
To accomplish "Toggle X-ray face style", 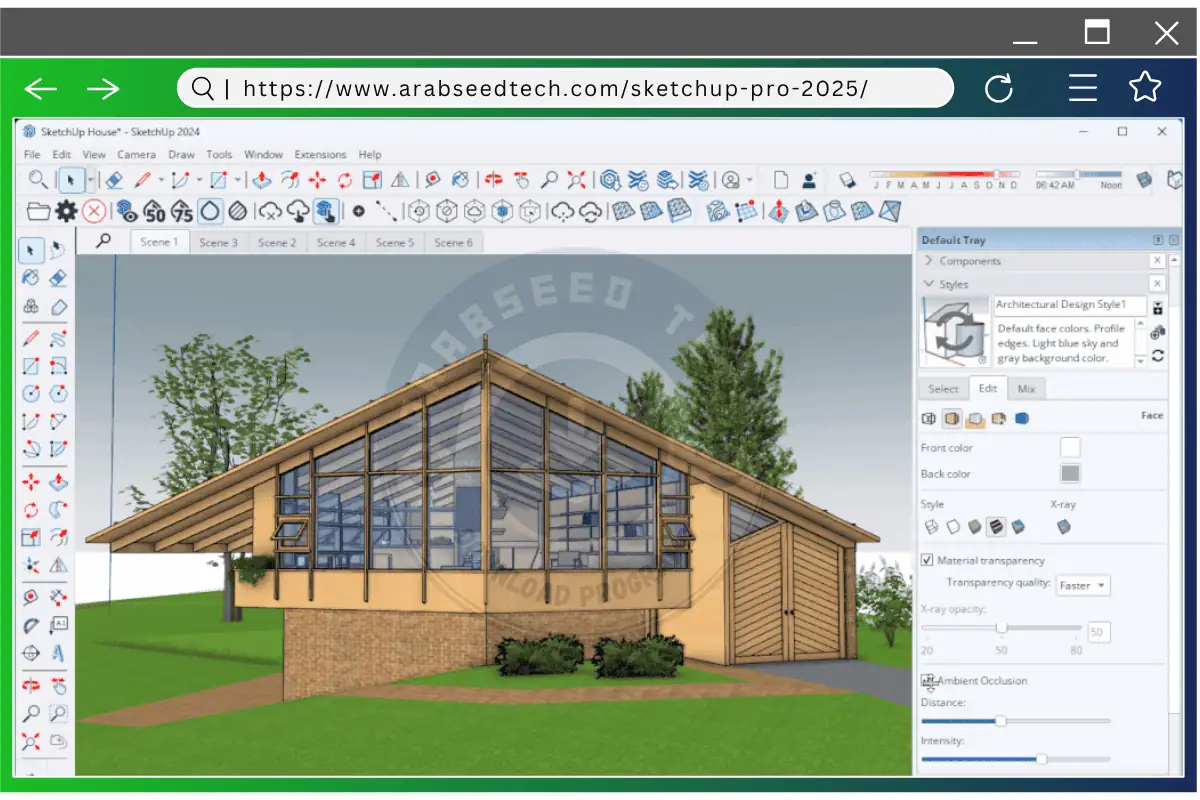I will (1064, 526).
